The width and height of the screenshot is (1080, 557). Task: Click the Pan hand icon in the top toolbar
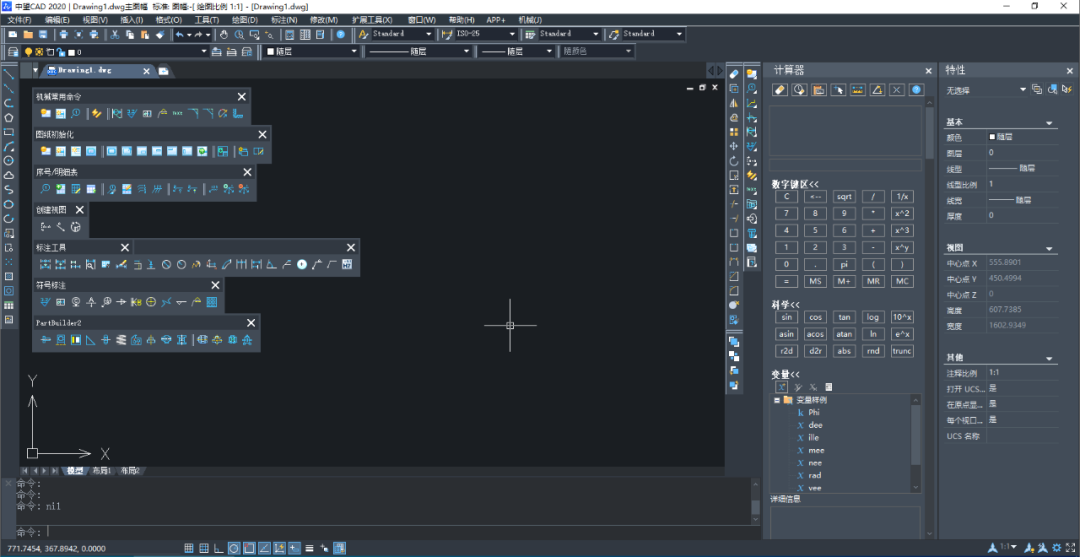224,34
